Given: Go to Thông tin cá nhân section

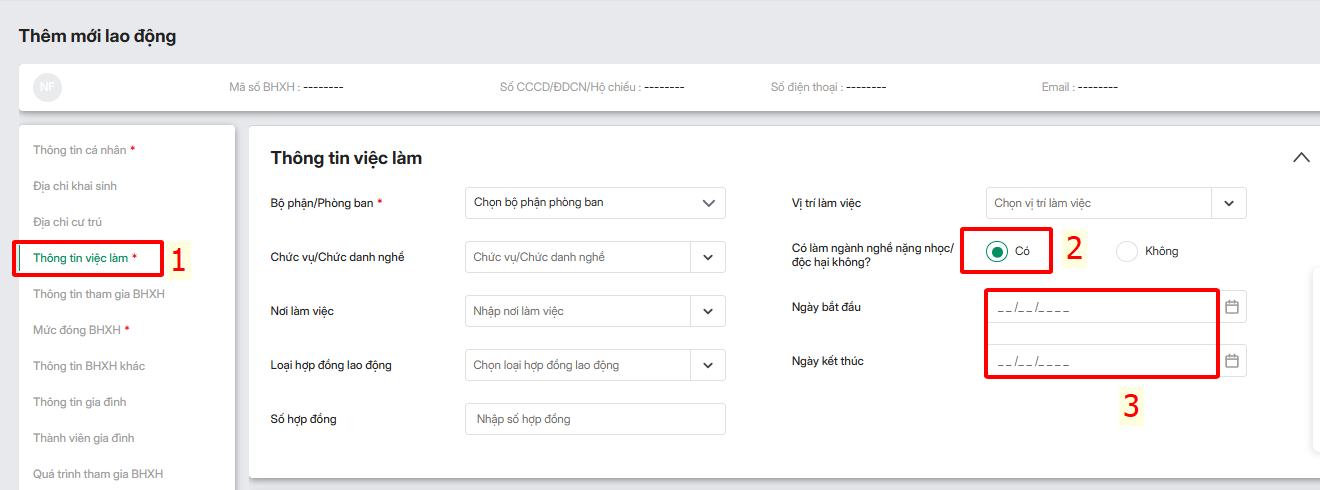Looking at the screenshot, I should pos(80,150).
